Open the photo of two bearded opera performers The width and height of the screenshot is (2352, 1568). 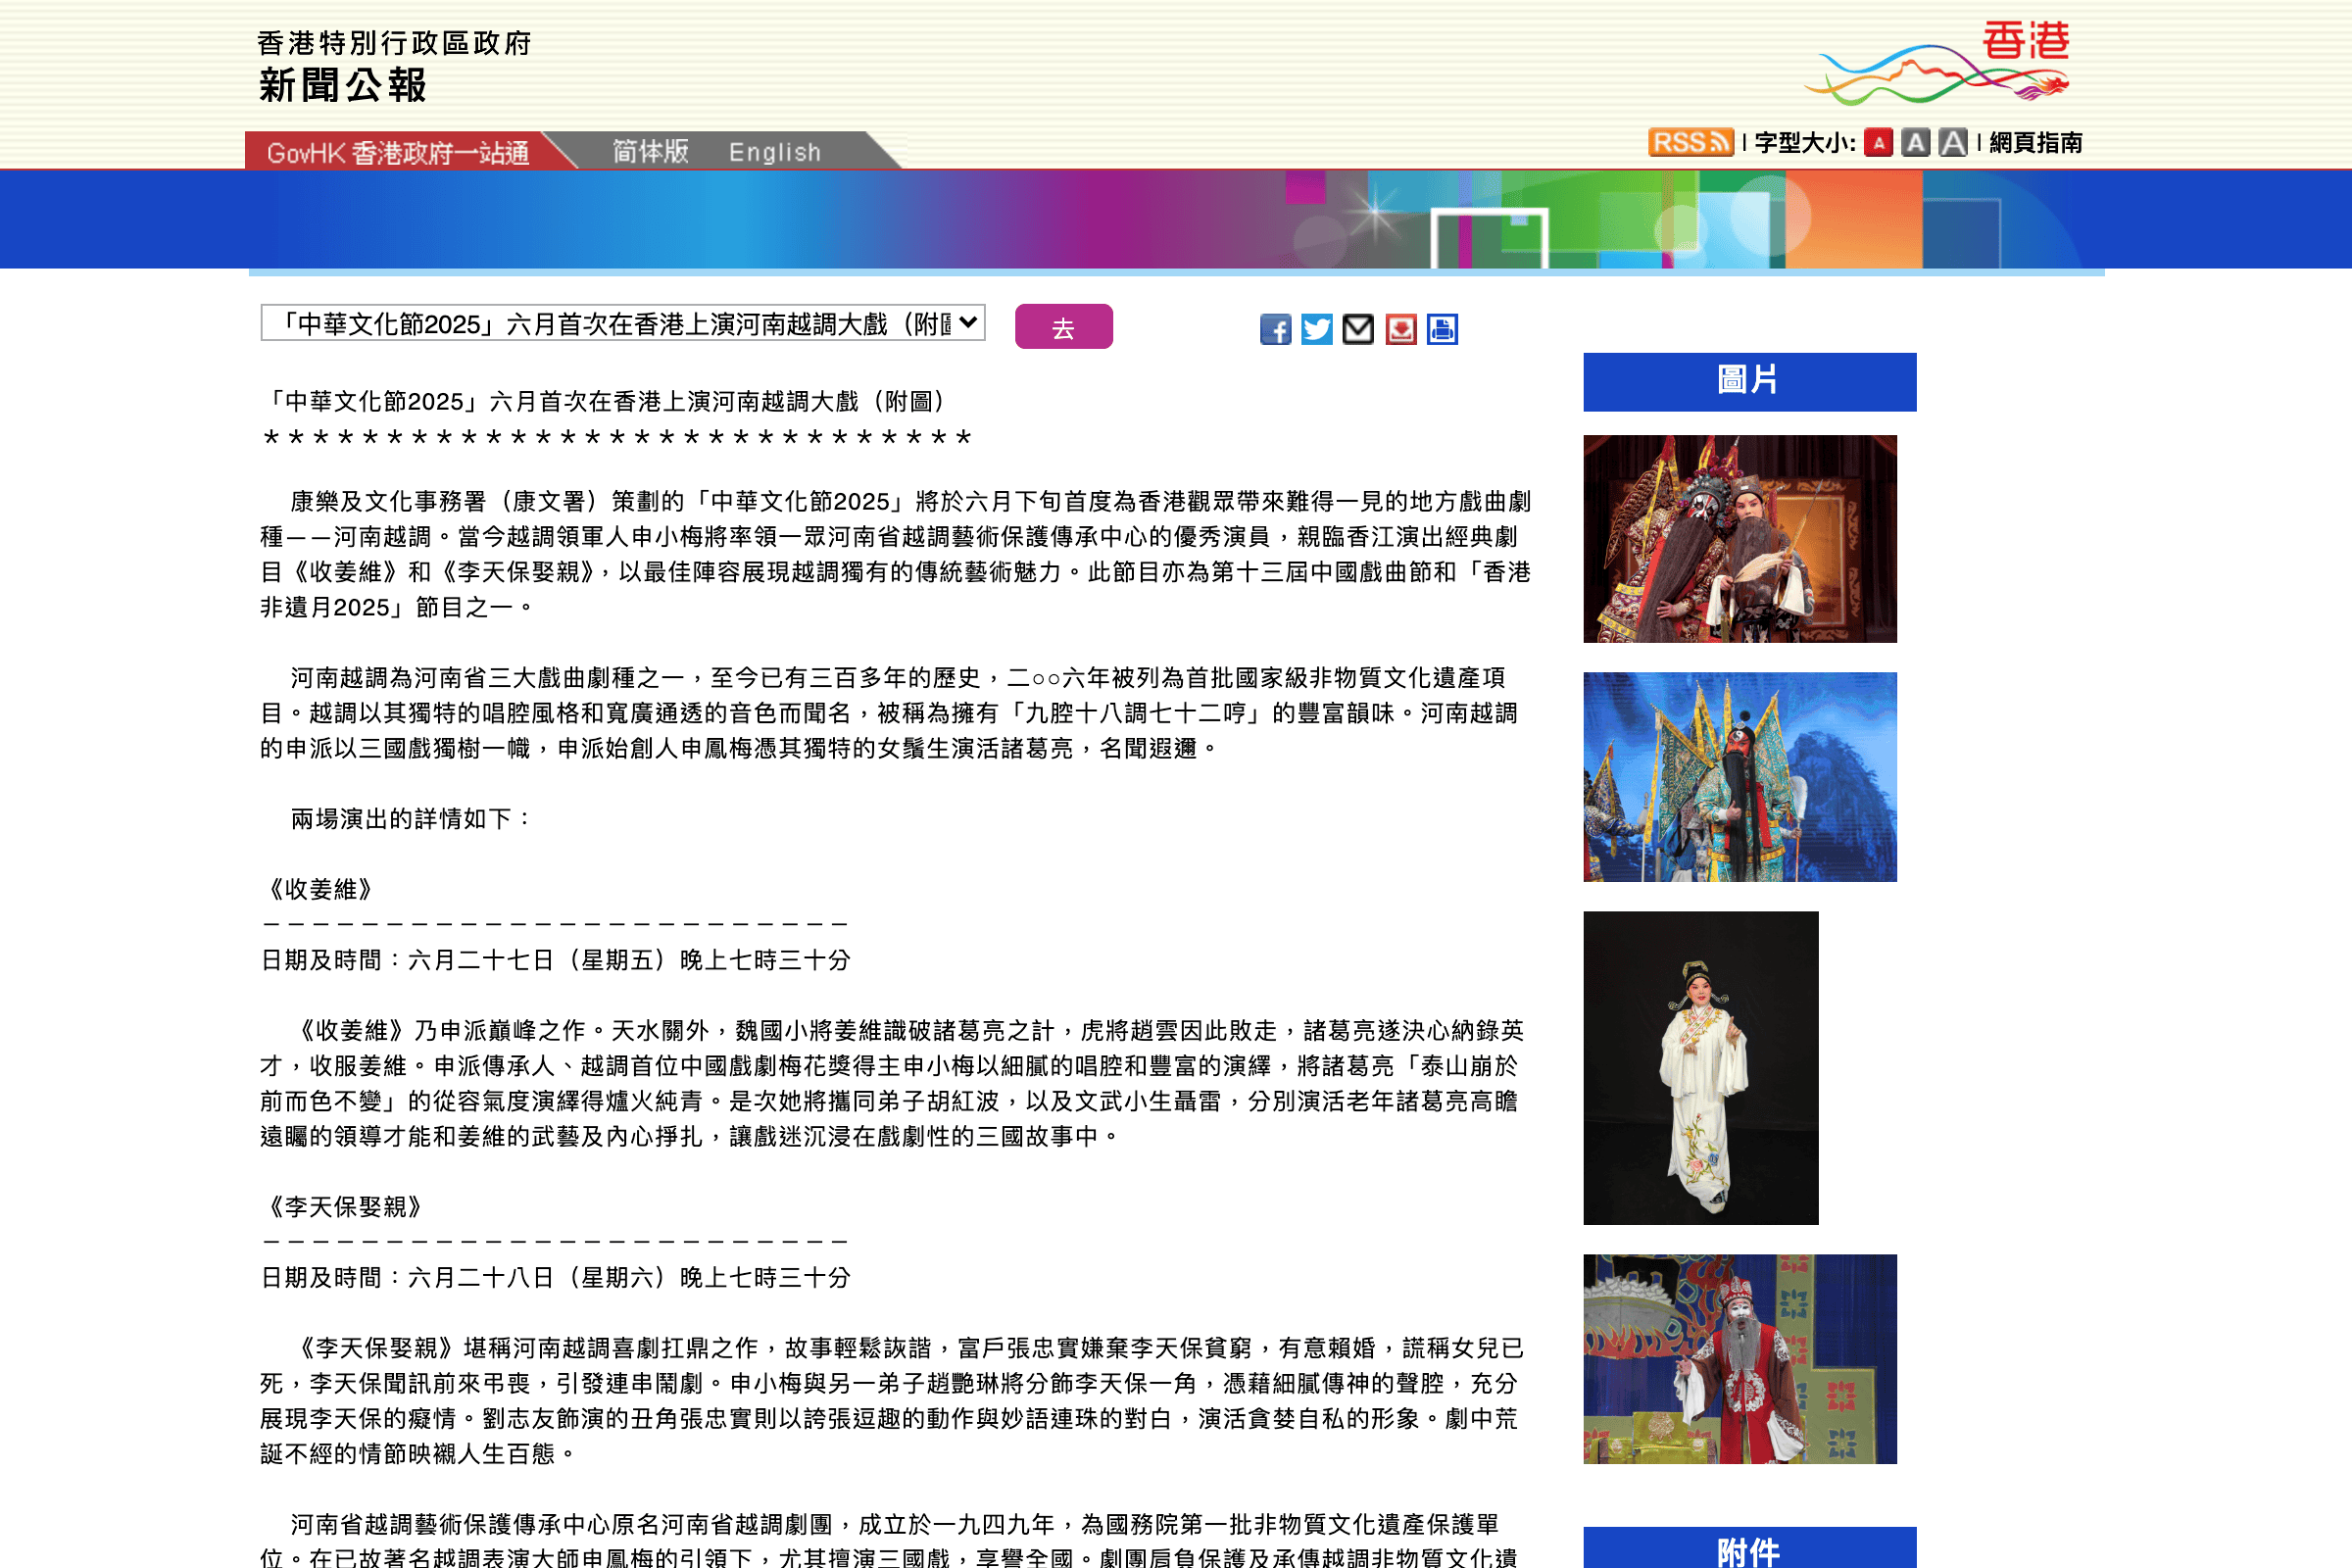click(x=1739, y=539)
